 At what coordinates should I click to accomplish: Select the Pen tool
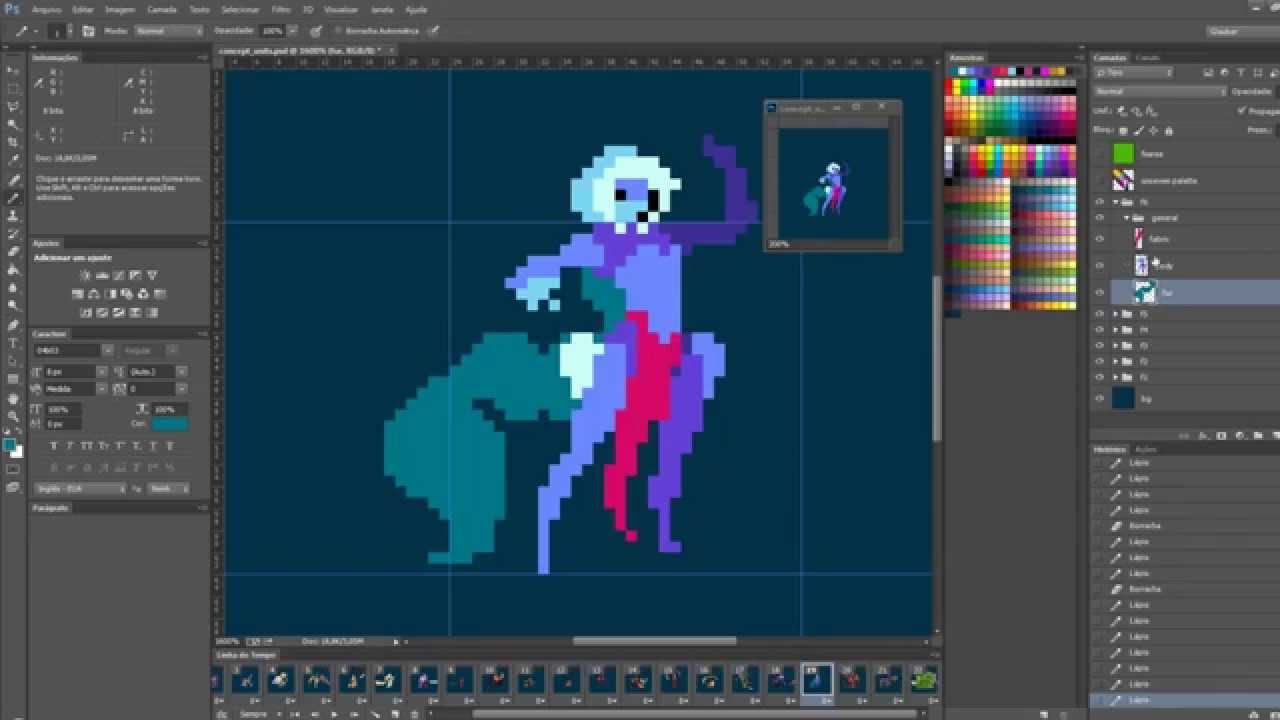pos(13,325)
